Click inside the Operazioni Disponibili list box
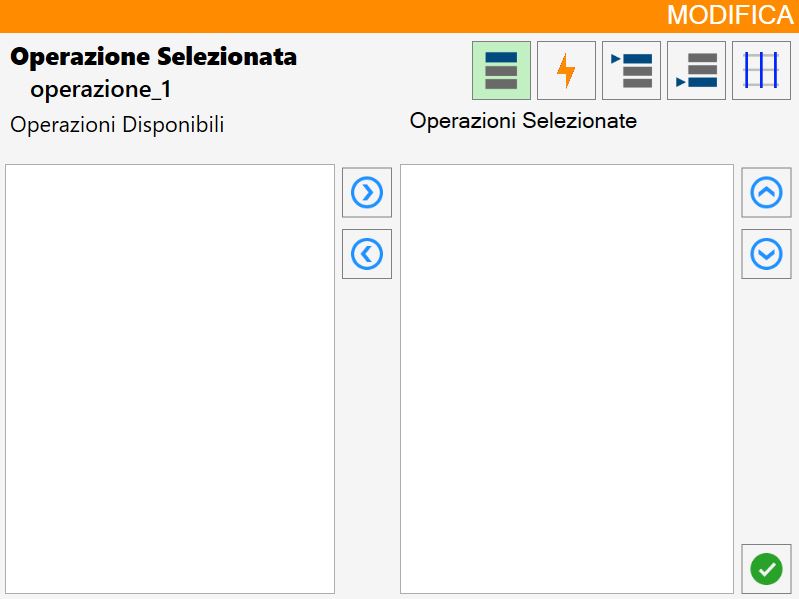Viewport: 799px width, 599px height. coord(170,378)
